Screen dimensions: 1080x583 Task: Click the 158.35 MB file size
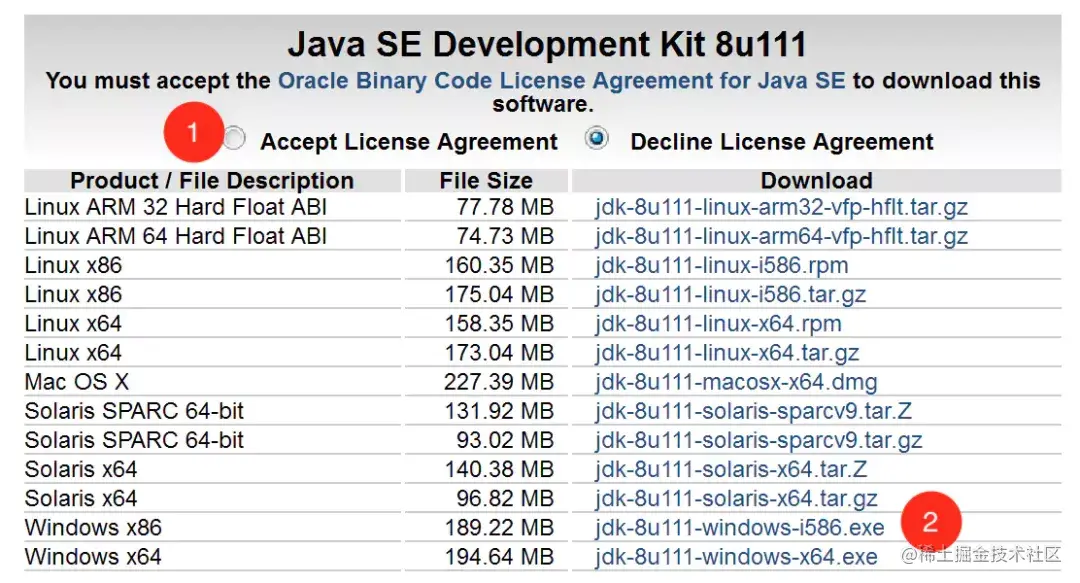pos(499,323)
